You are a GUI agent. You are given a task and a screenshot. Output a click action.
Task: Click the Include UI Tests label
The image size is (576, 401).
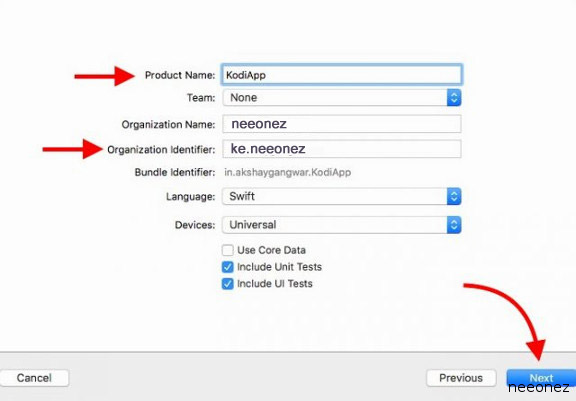tap(275, 283)
